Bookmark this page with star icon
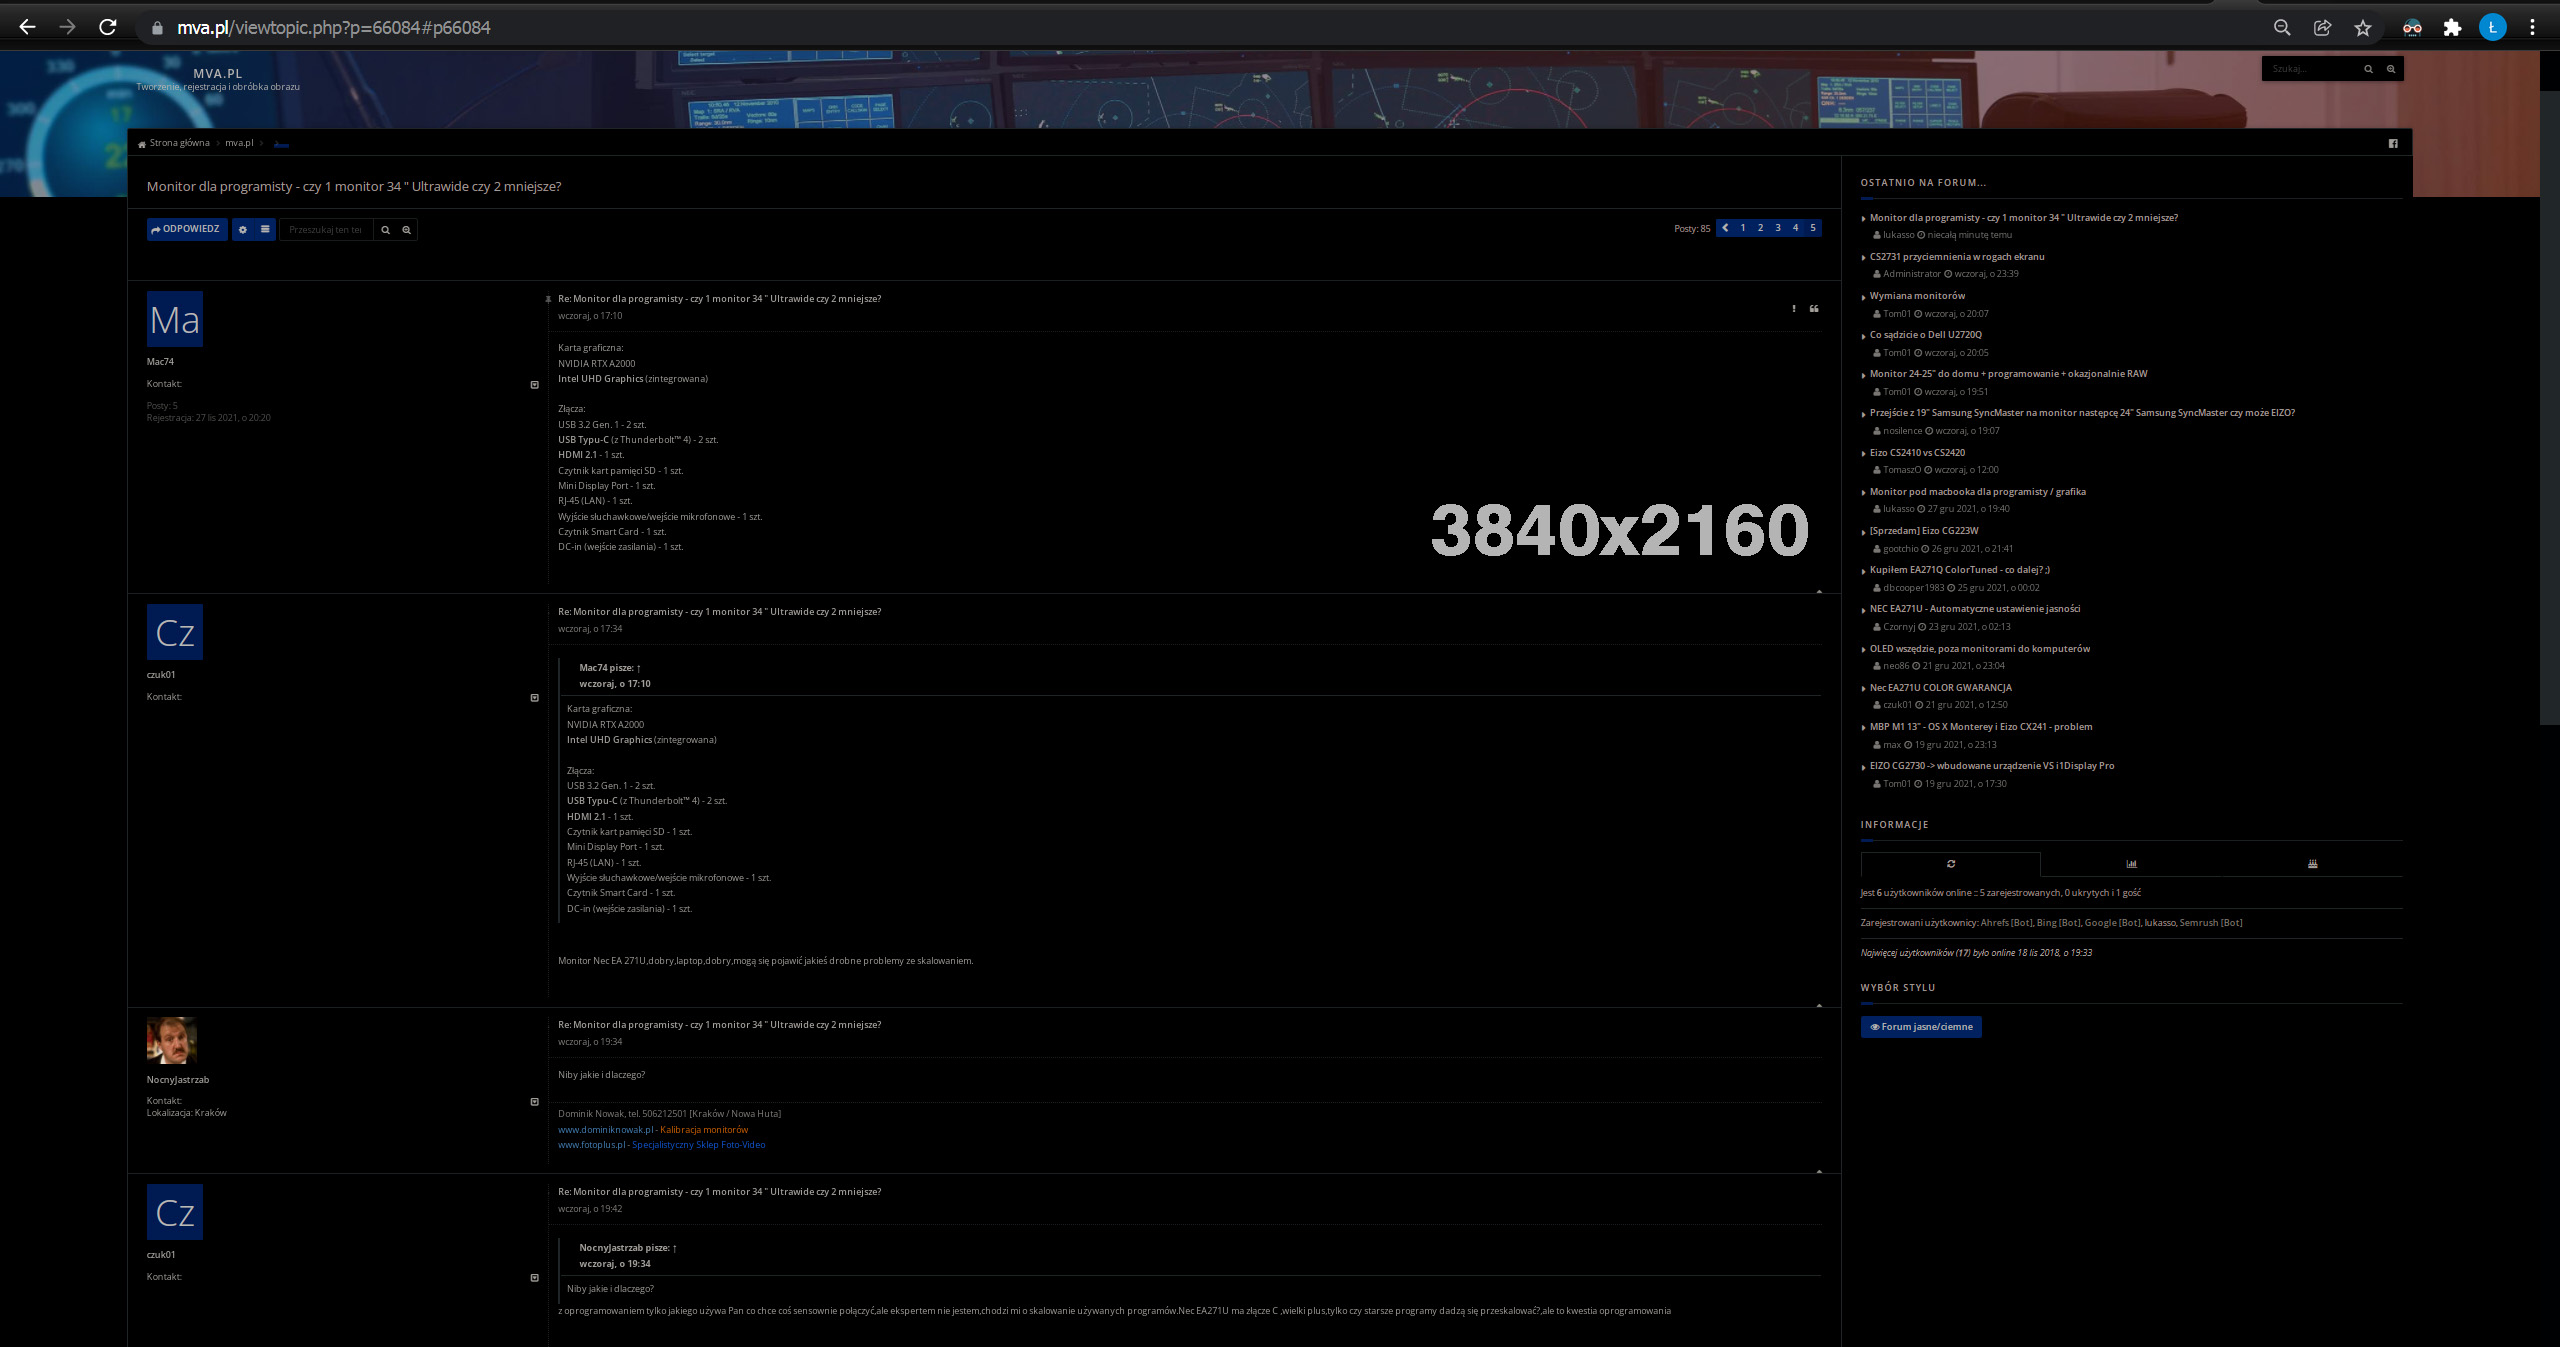This screenshot has width=2560, height=1347. [2362, 28]
